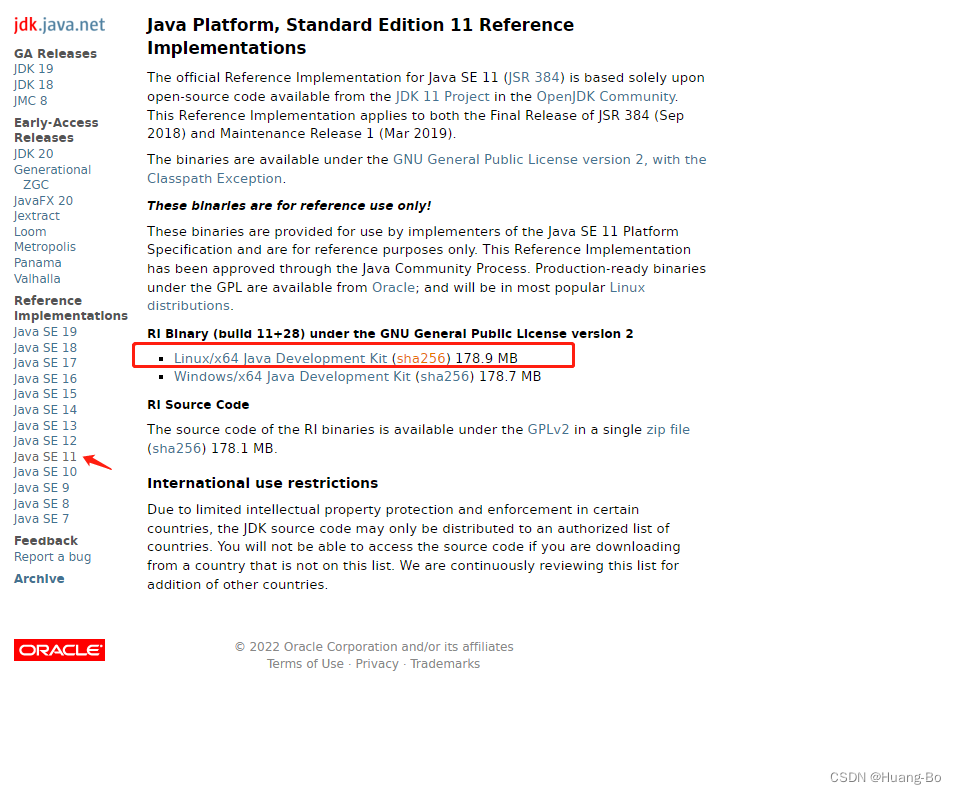Click 'These binaries are for reference use only!'
956x794 pixels.
[x=289, y=206]
